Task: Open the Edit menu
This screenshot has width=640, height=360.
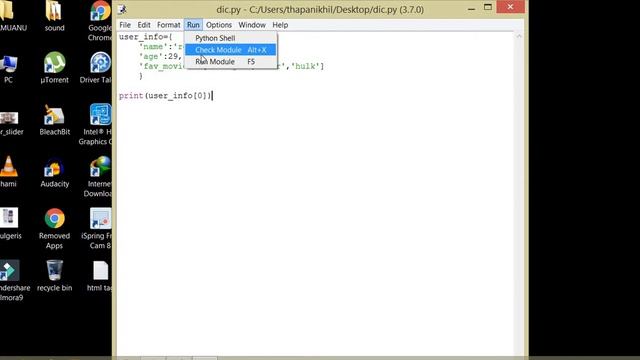Action: click(x=144, y=25)
